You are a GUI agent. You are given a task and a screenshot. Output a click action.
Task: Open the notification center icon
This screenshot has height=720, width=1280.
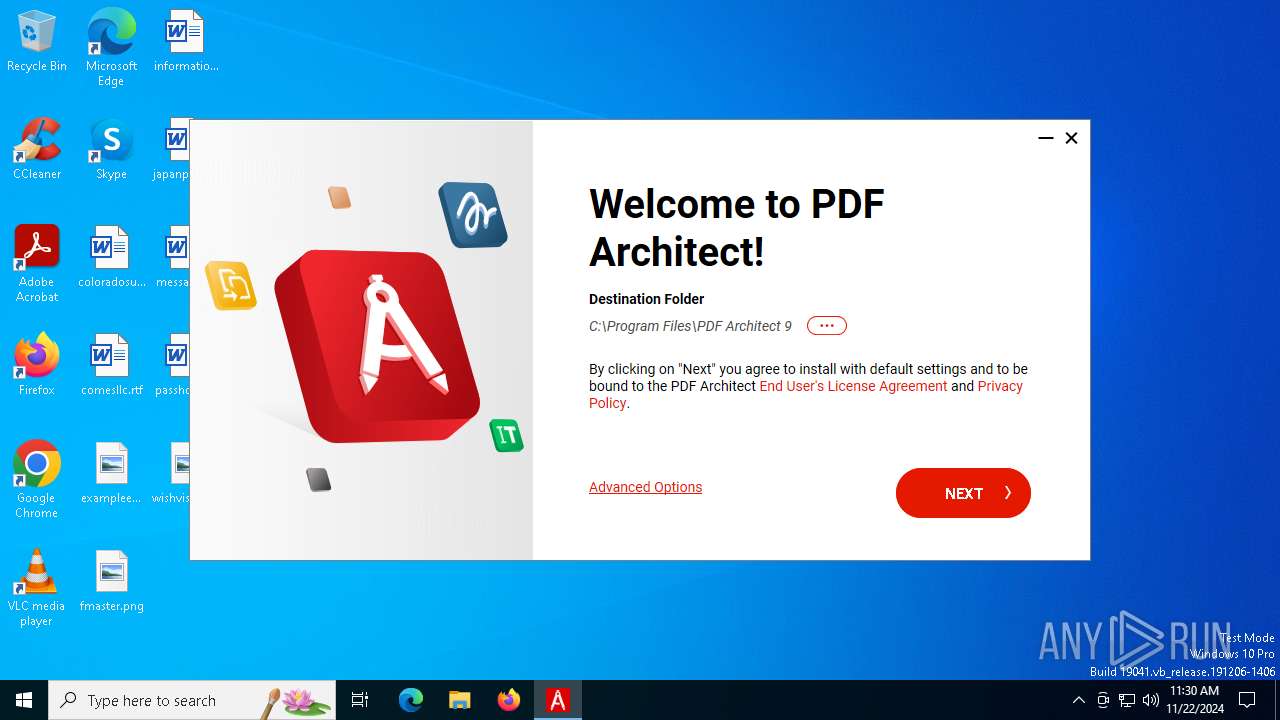(x=1247, y=700)
